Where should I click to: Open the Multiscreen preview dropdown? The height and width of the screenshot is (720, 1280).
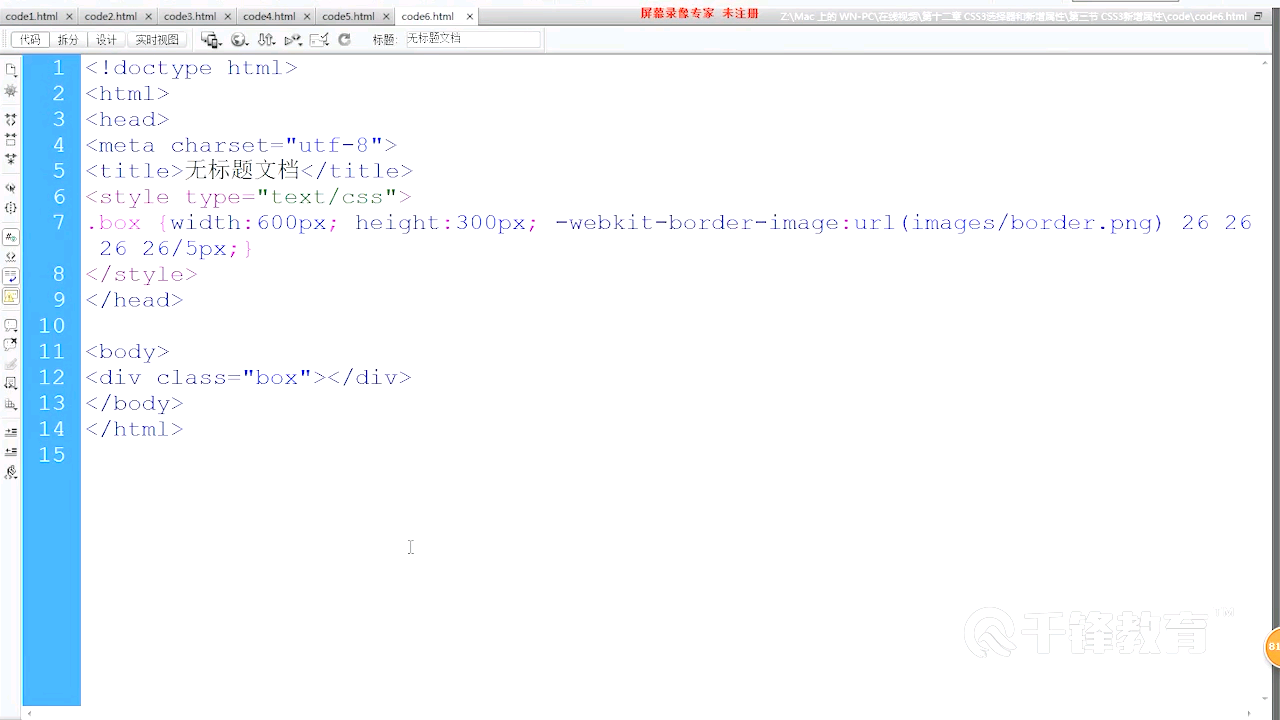pos(211,39)
